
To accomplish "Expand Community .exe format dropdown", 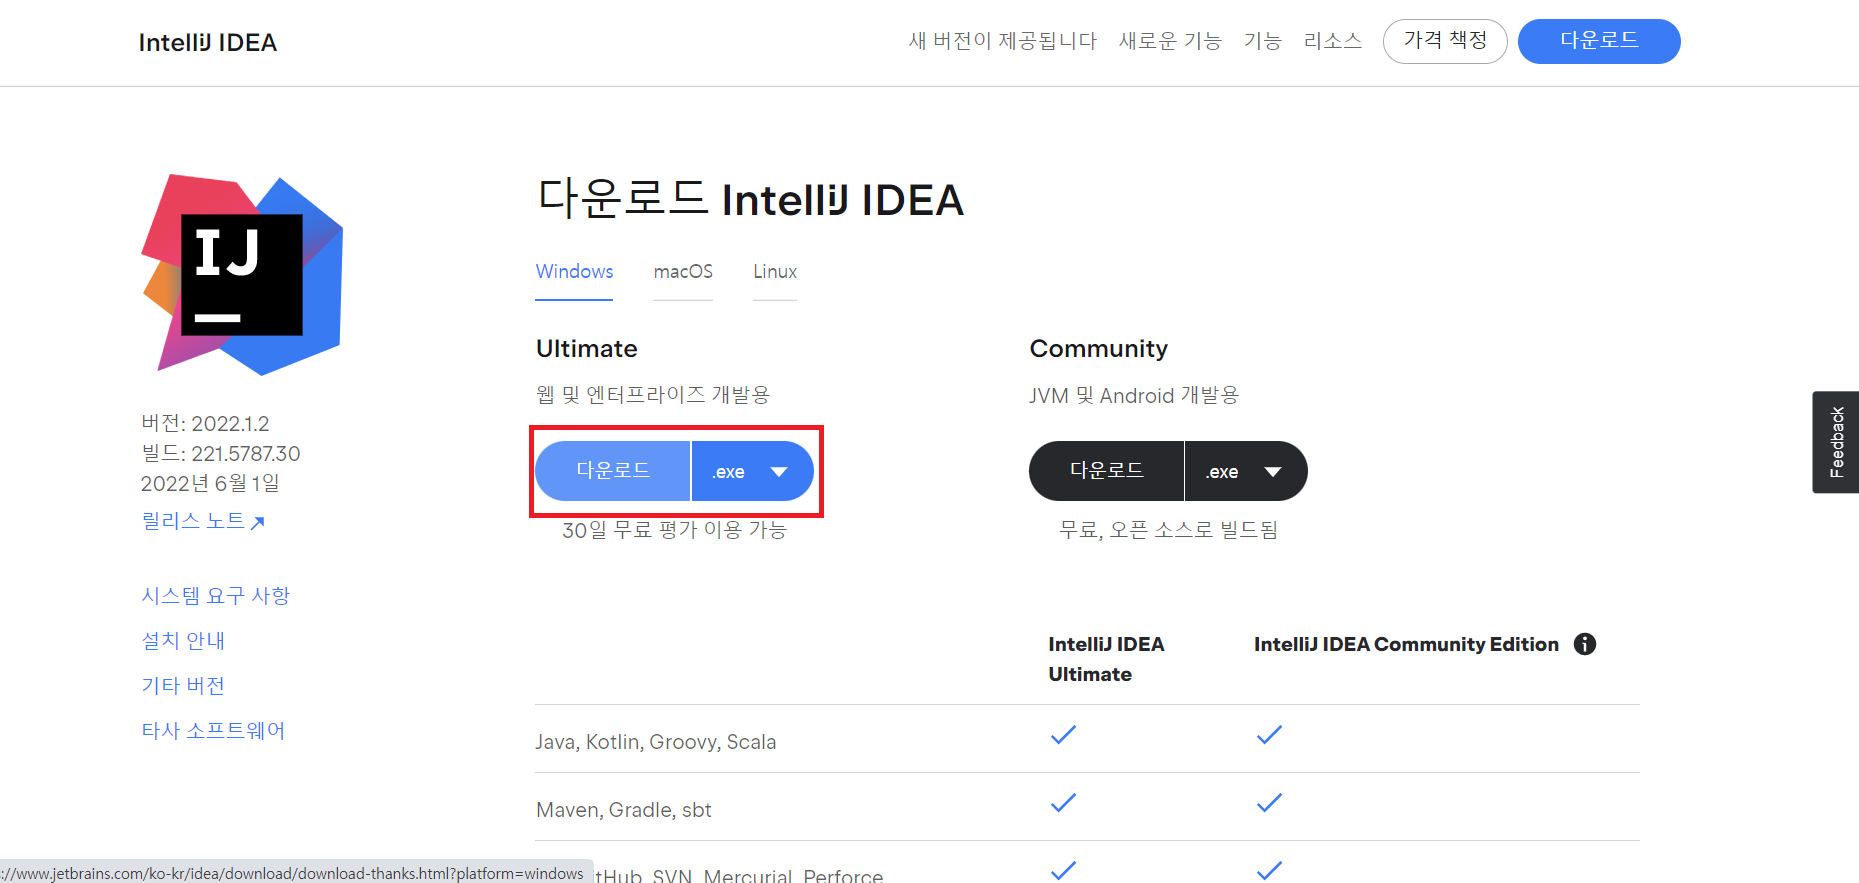I will tap(1246, 471).
